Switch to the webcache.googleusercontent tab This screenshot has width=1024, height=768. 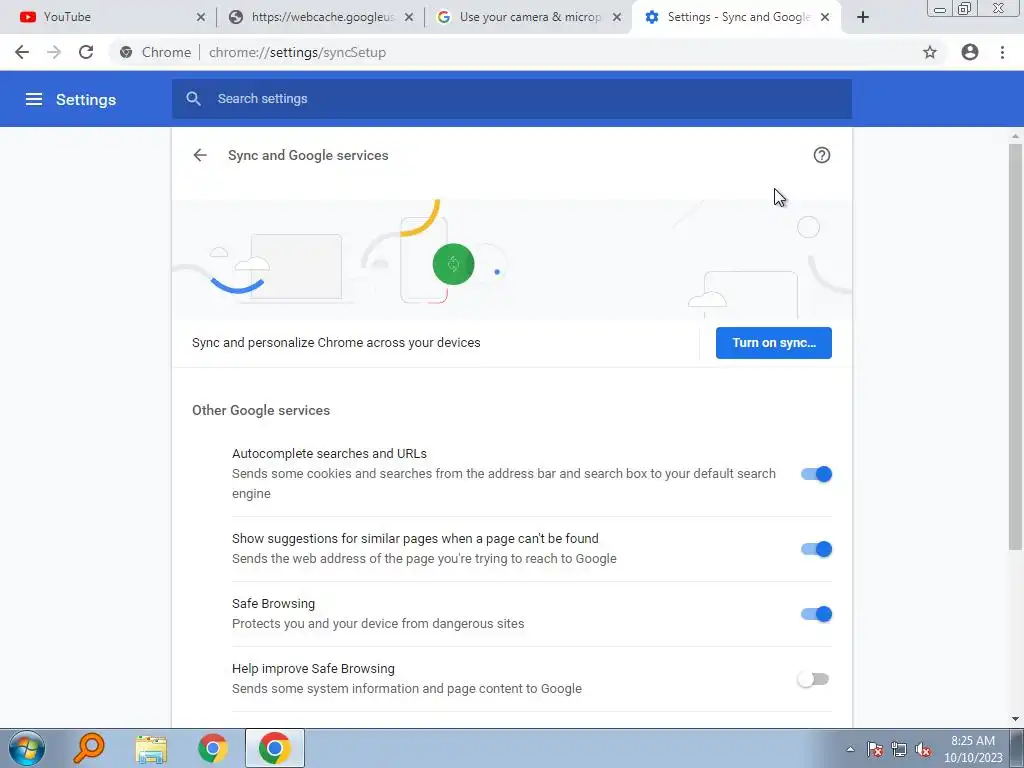pos(320,18)
